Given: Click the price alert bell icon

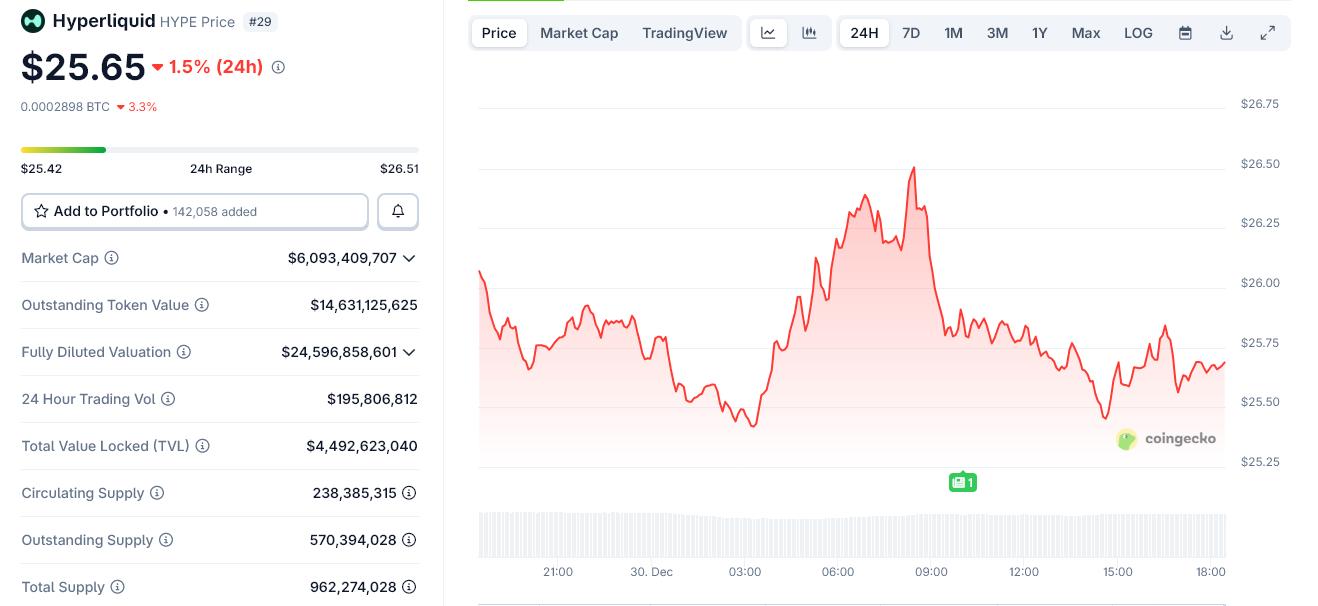Looking at the screenshot, I should click(398, 211).
